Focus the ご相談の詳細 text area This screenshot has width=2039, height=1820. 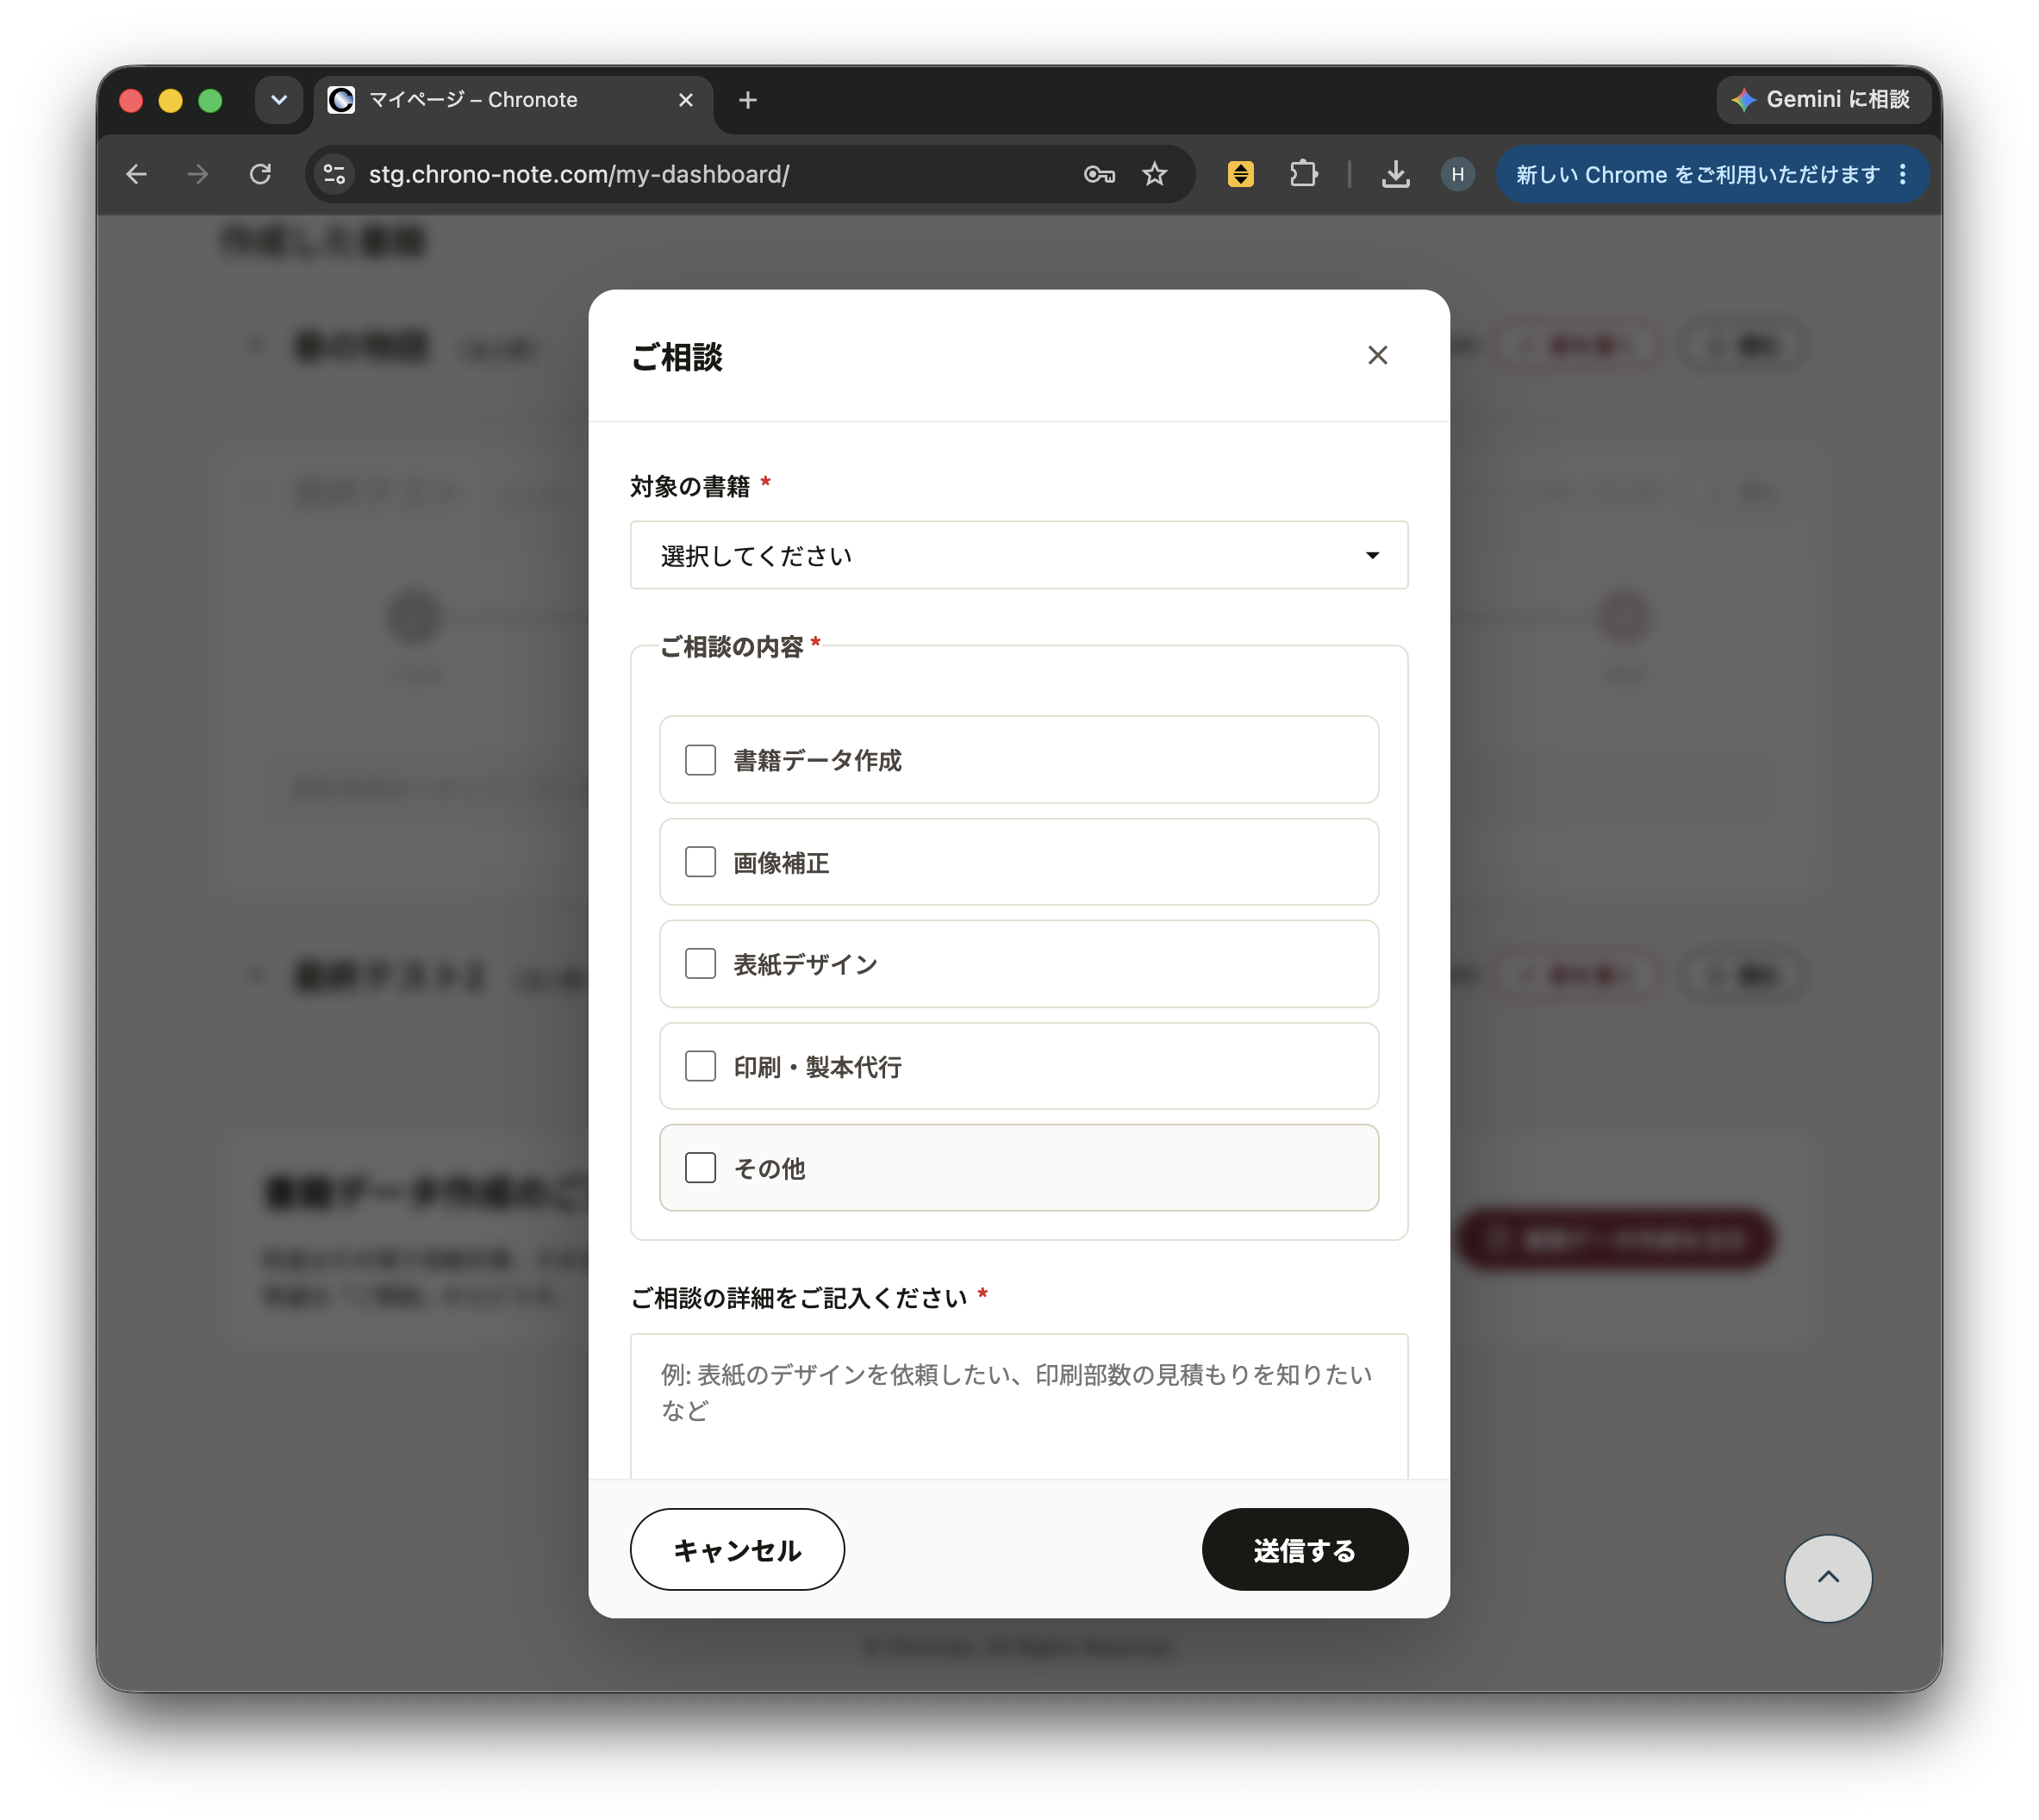(1019, 1406)
